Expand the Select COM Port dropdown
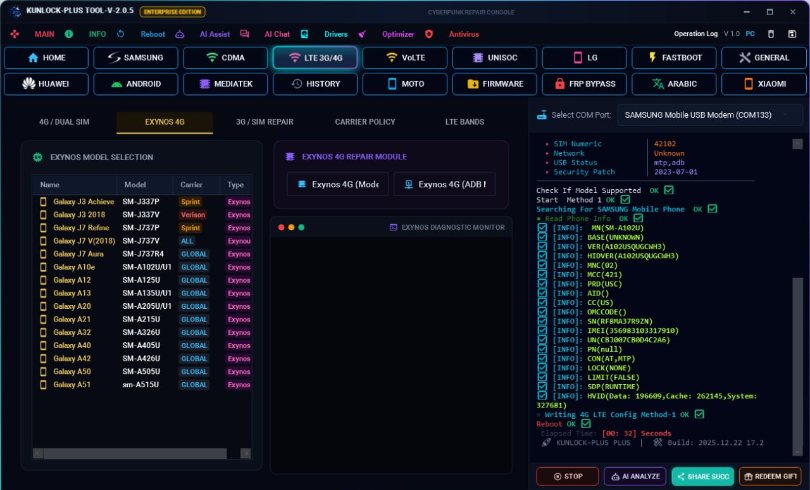Viewport: 810px width, 490px height. click(710, 115)
